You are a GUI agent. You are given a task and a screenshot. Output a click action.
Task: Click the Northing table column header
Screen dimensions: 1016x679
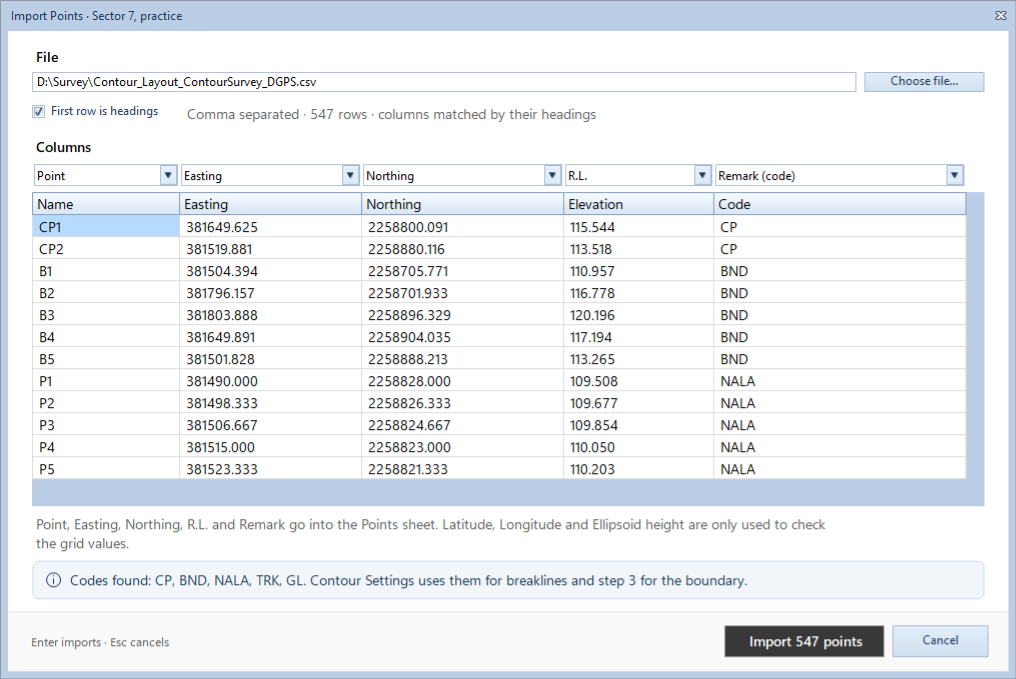pos(463,204)
